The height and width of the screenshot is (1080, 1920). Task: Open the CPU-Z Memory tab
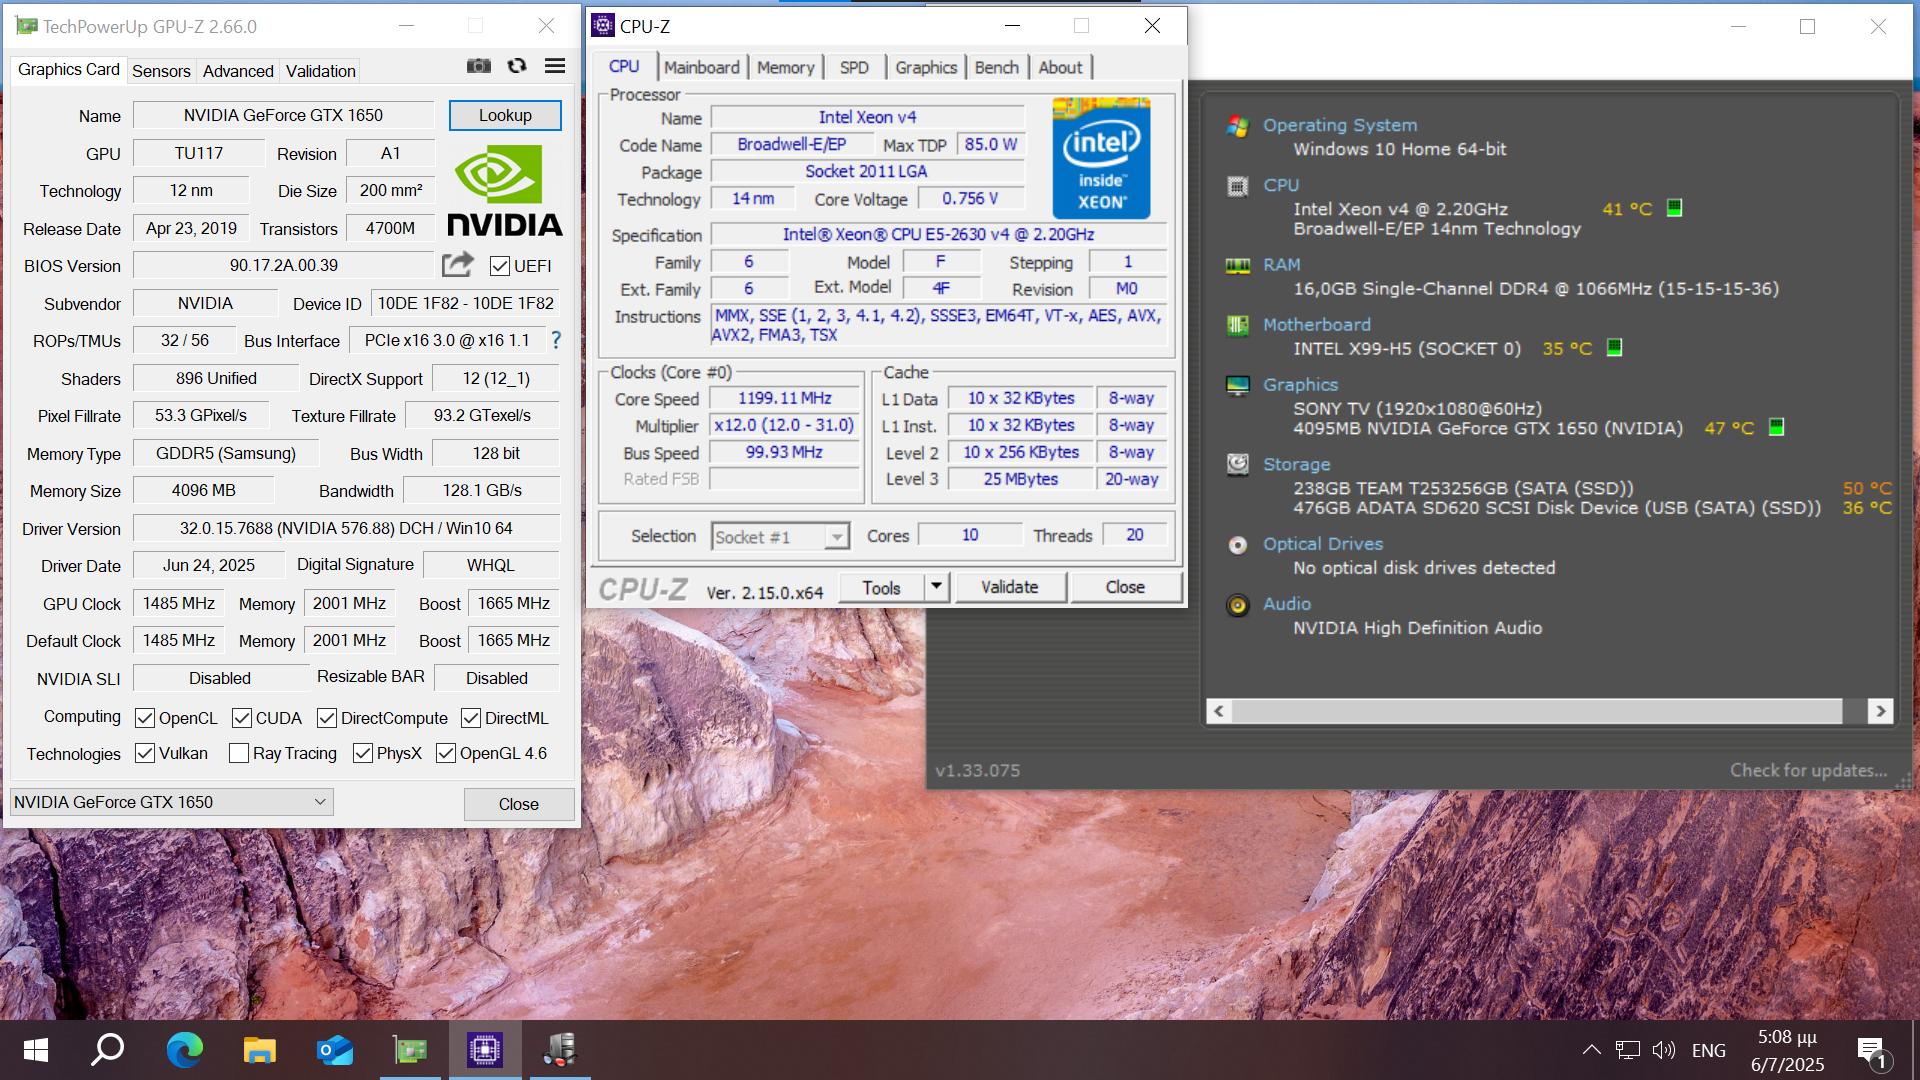785,67
